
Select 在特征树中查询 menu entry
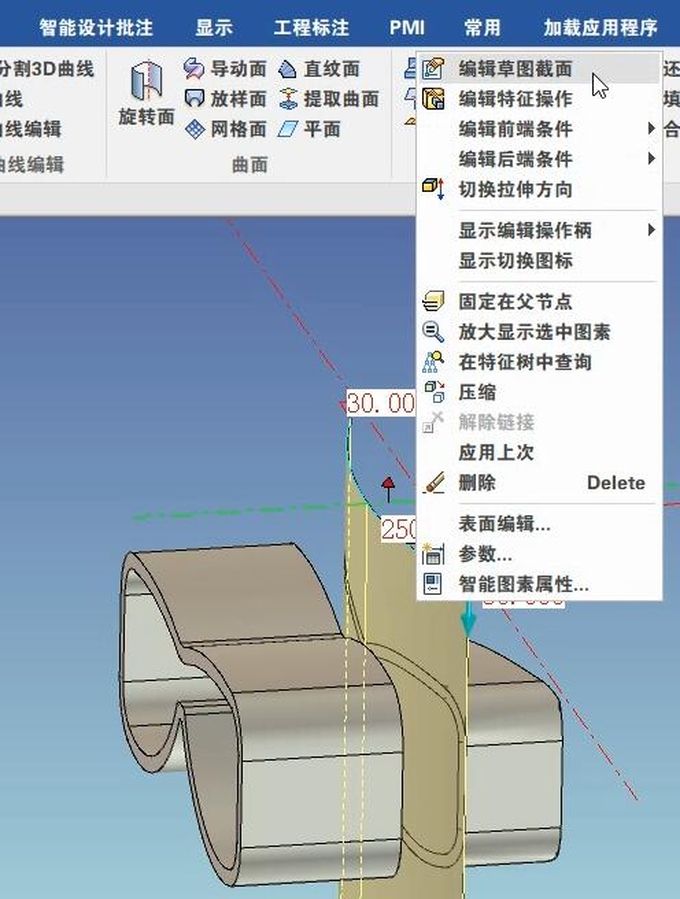539,362
